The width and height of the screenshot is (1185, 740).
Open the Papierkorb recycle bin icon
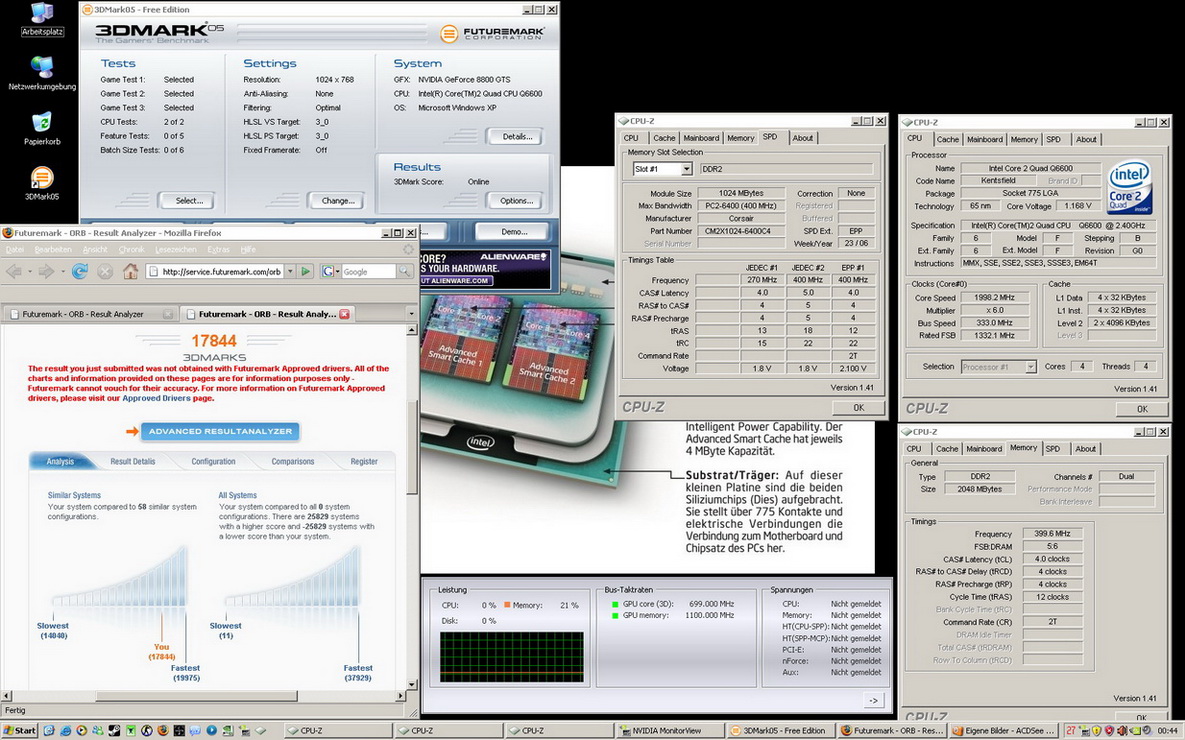42,128
